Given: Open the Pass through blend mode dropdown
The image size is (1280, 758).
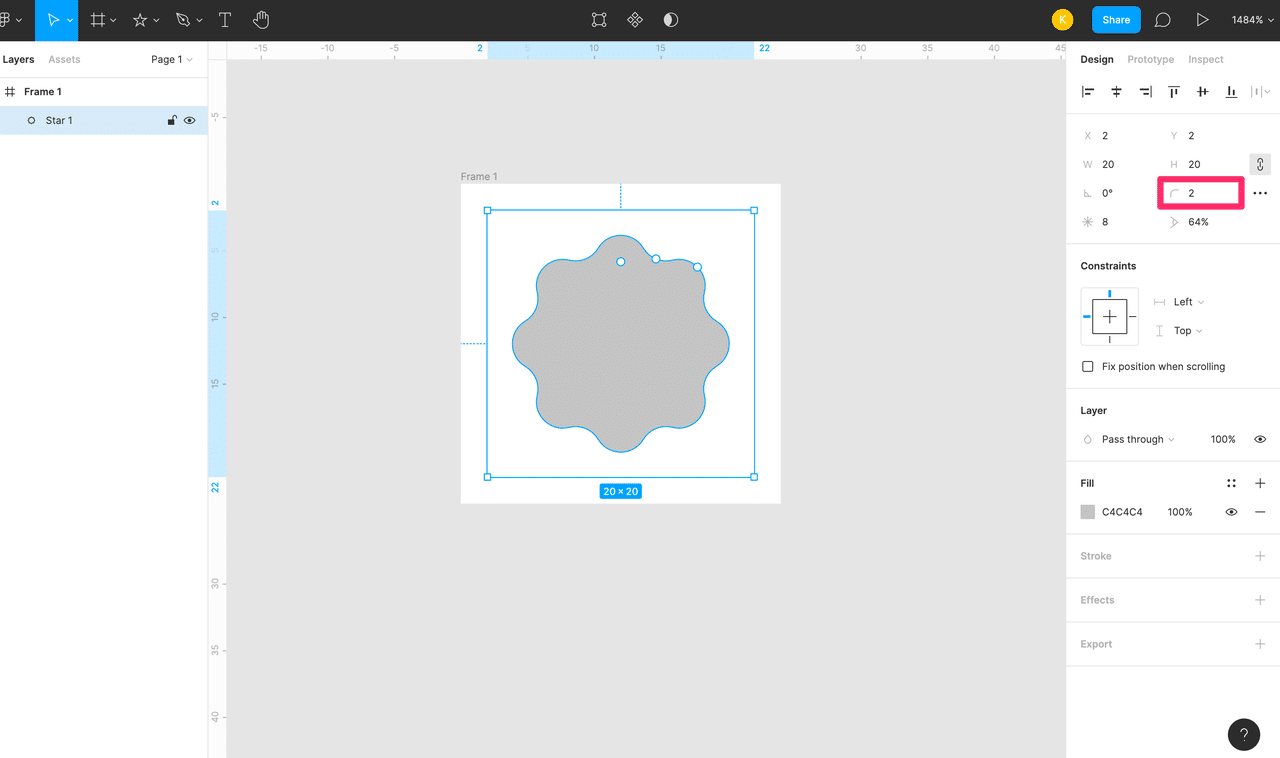Looking at the screenshot, I should click(x=1138, y=439).
